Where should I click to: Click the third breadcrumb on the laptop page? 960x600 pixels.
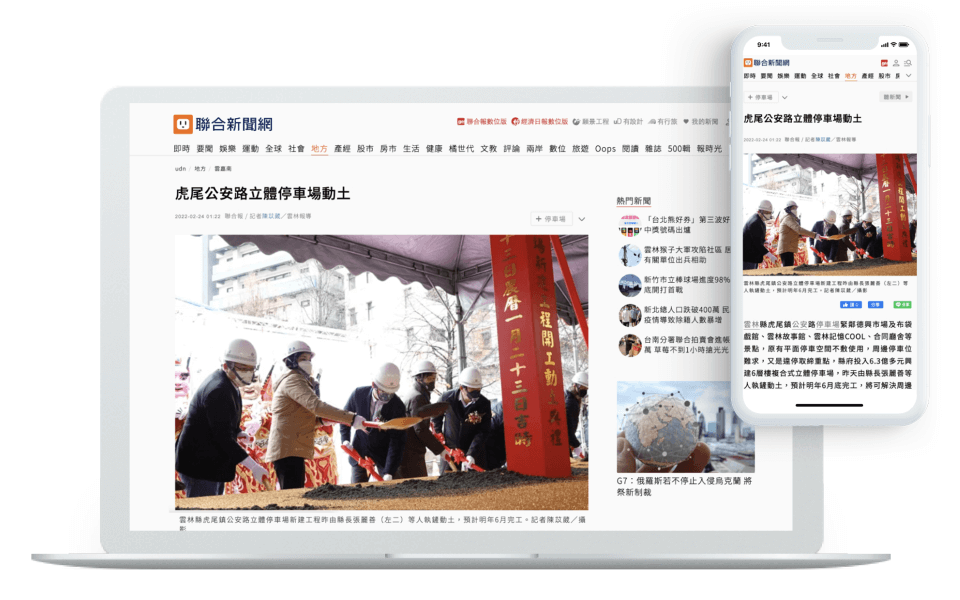click(x=223, y=169)
